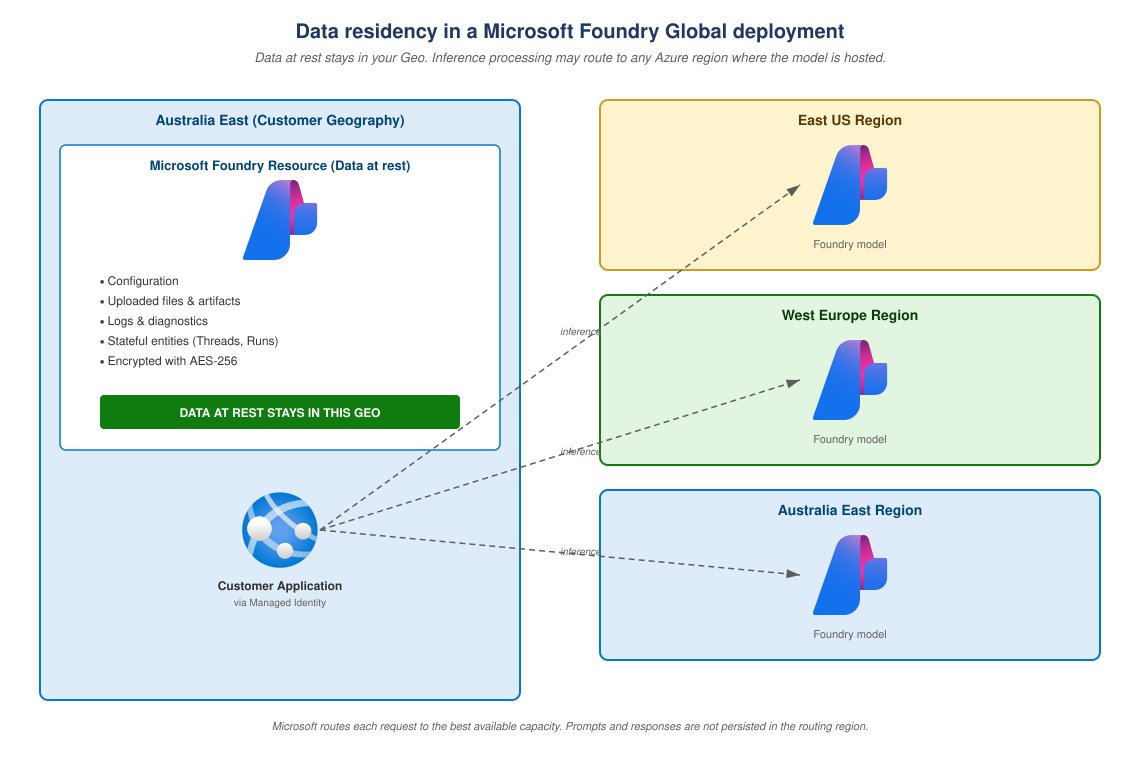1140x760 pixels.
Task: Click the Foundry model icon in West Europe Region
Action: click(x=850, y=380)
